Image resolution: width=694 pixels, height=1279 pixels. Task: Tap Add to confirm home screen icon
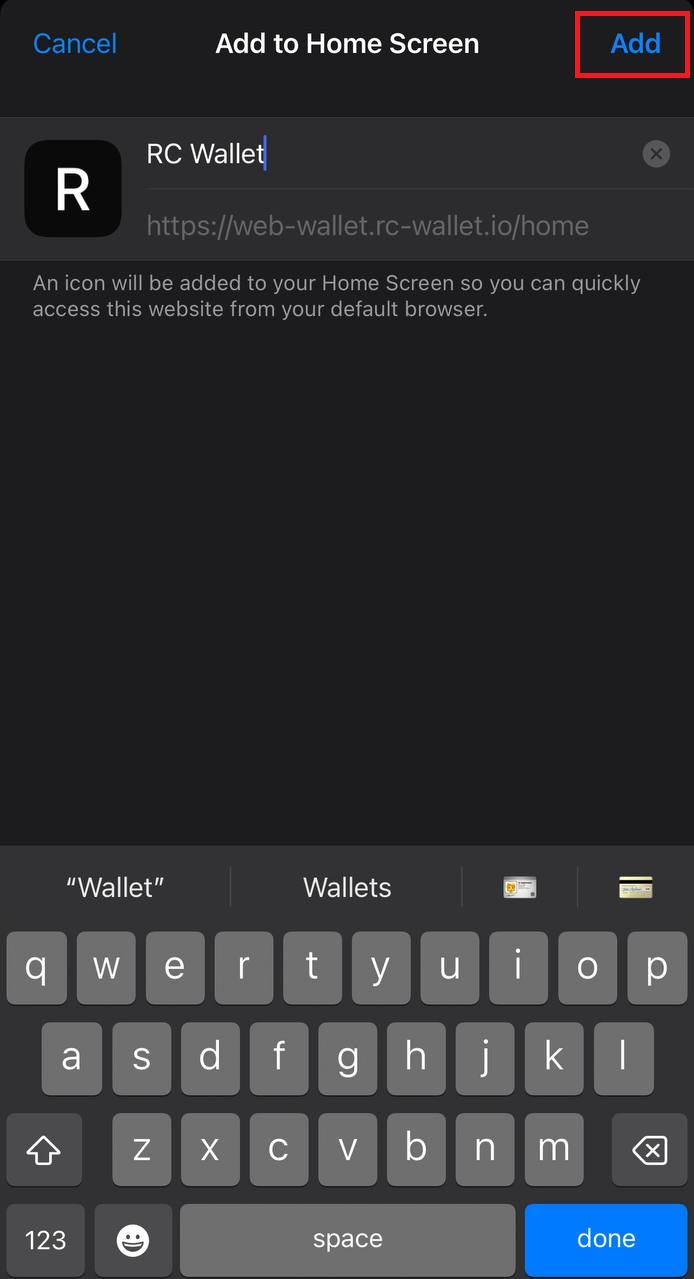636,44
